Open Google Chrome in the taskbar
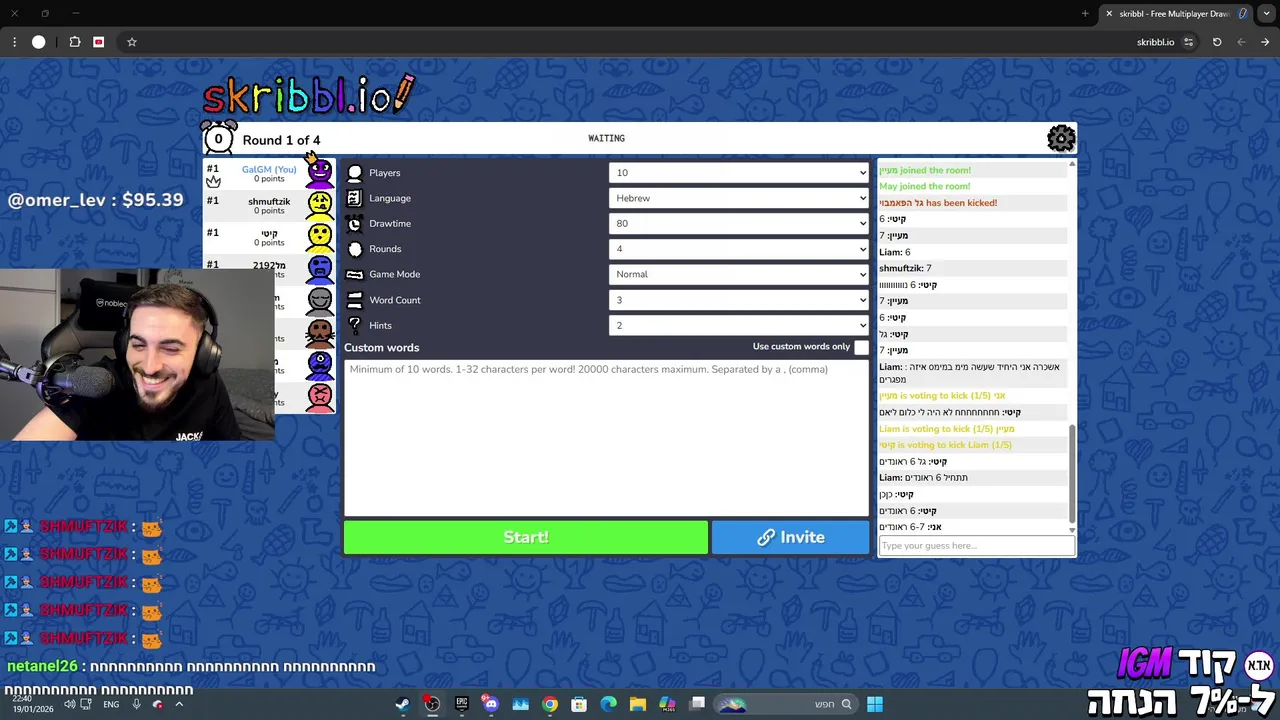The image size is (1280, 720). point(550,704)
